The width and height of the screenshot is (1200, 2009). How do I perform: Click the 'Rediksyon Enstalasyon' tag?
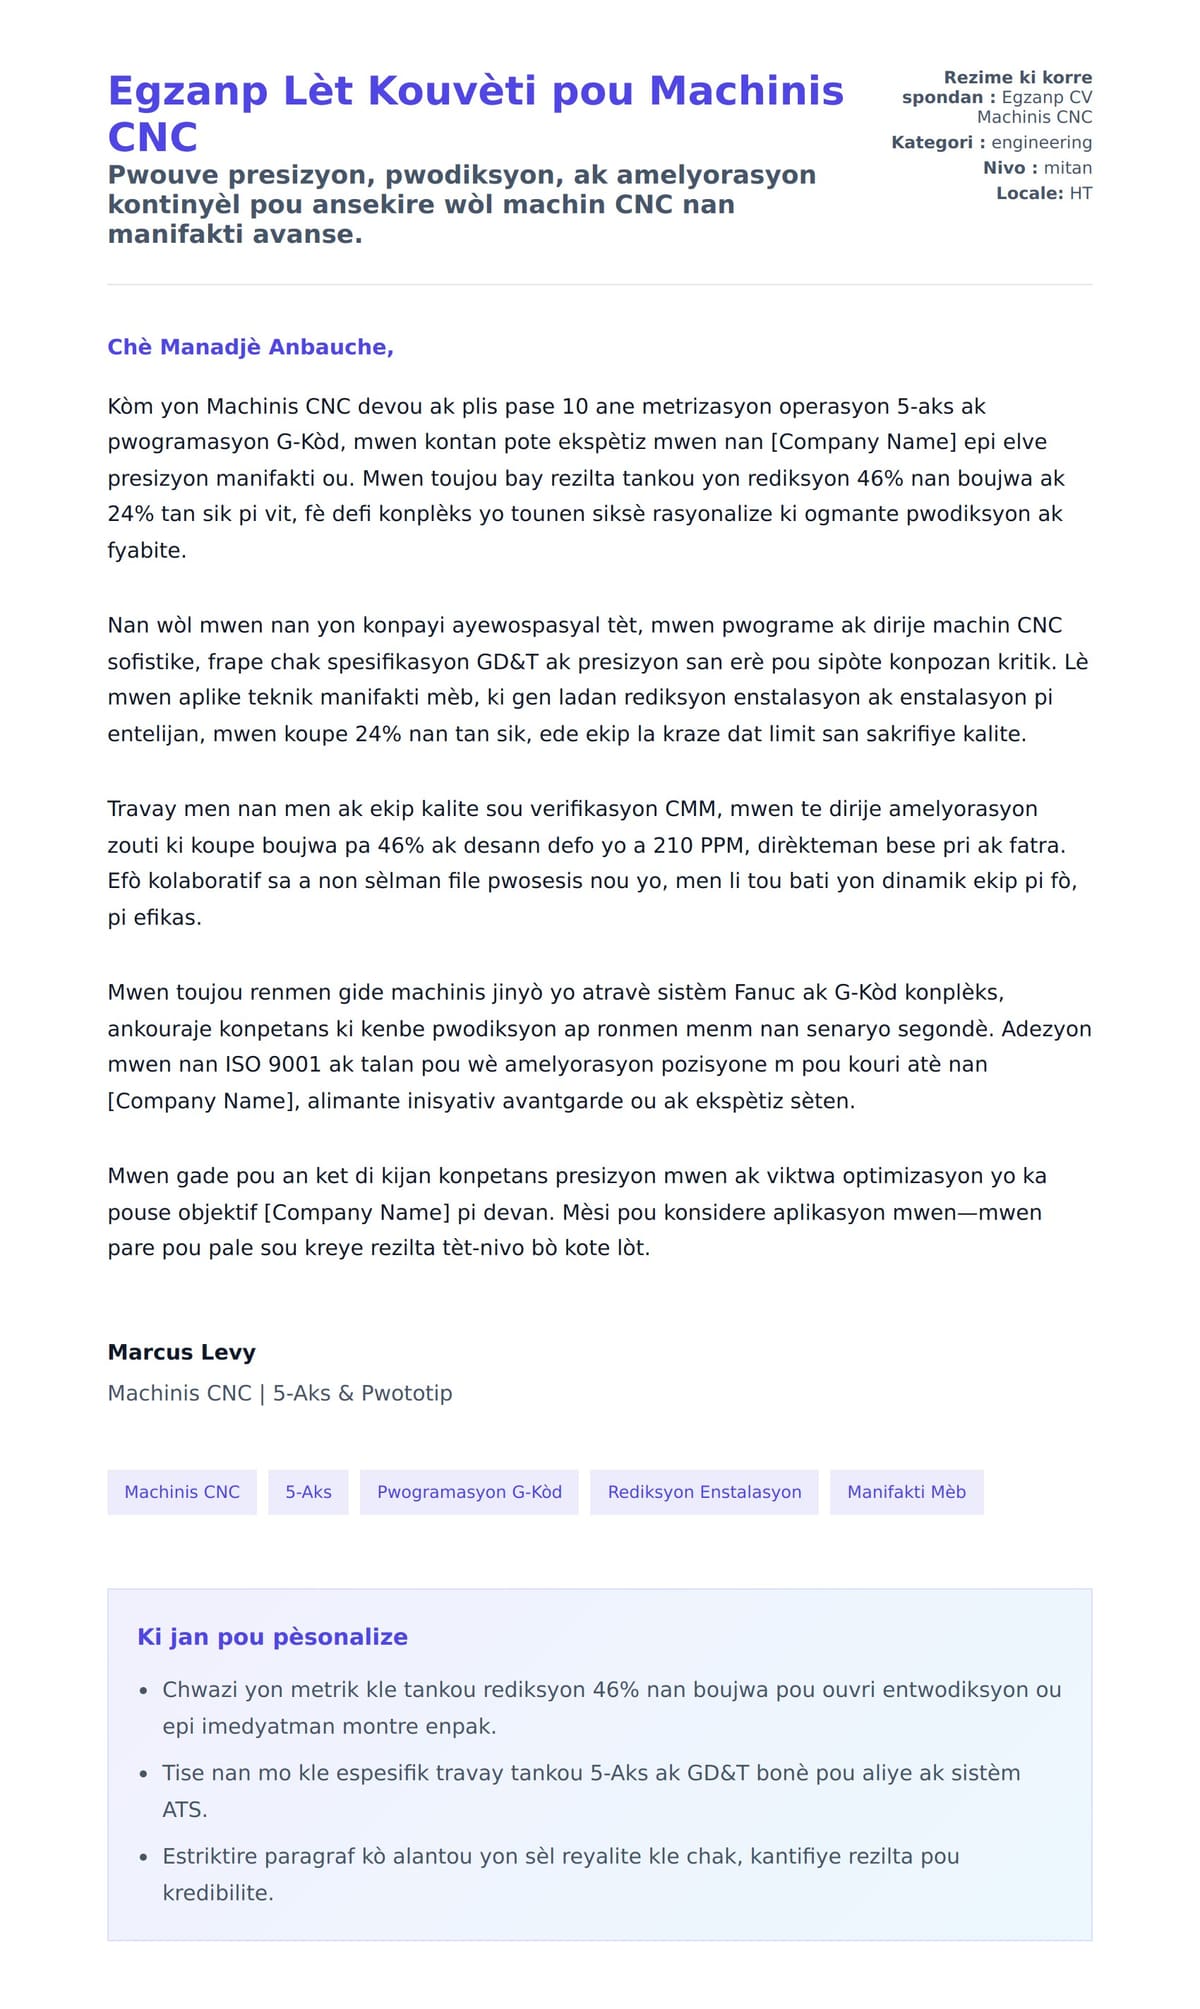coord(704,1492)
